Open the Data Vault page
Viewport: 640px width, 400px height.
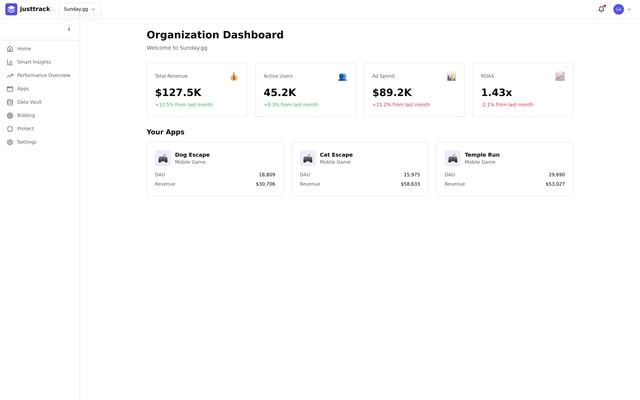pos(29,102)
